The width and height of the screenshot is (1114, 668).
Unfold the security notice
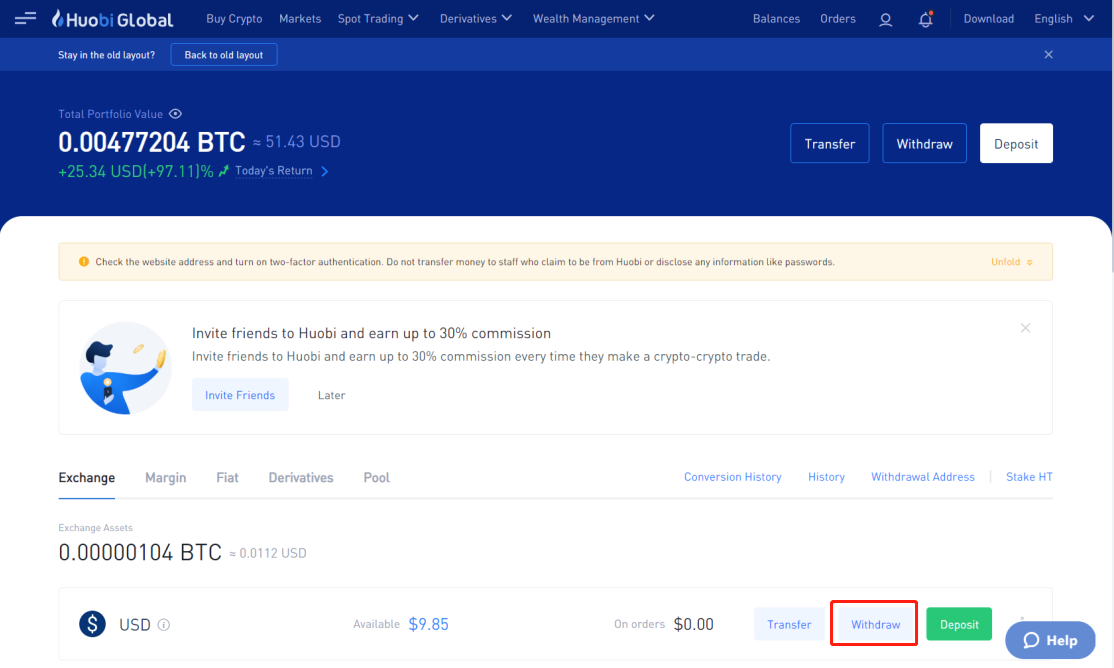pos(1012,262)
